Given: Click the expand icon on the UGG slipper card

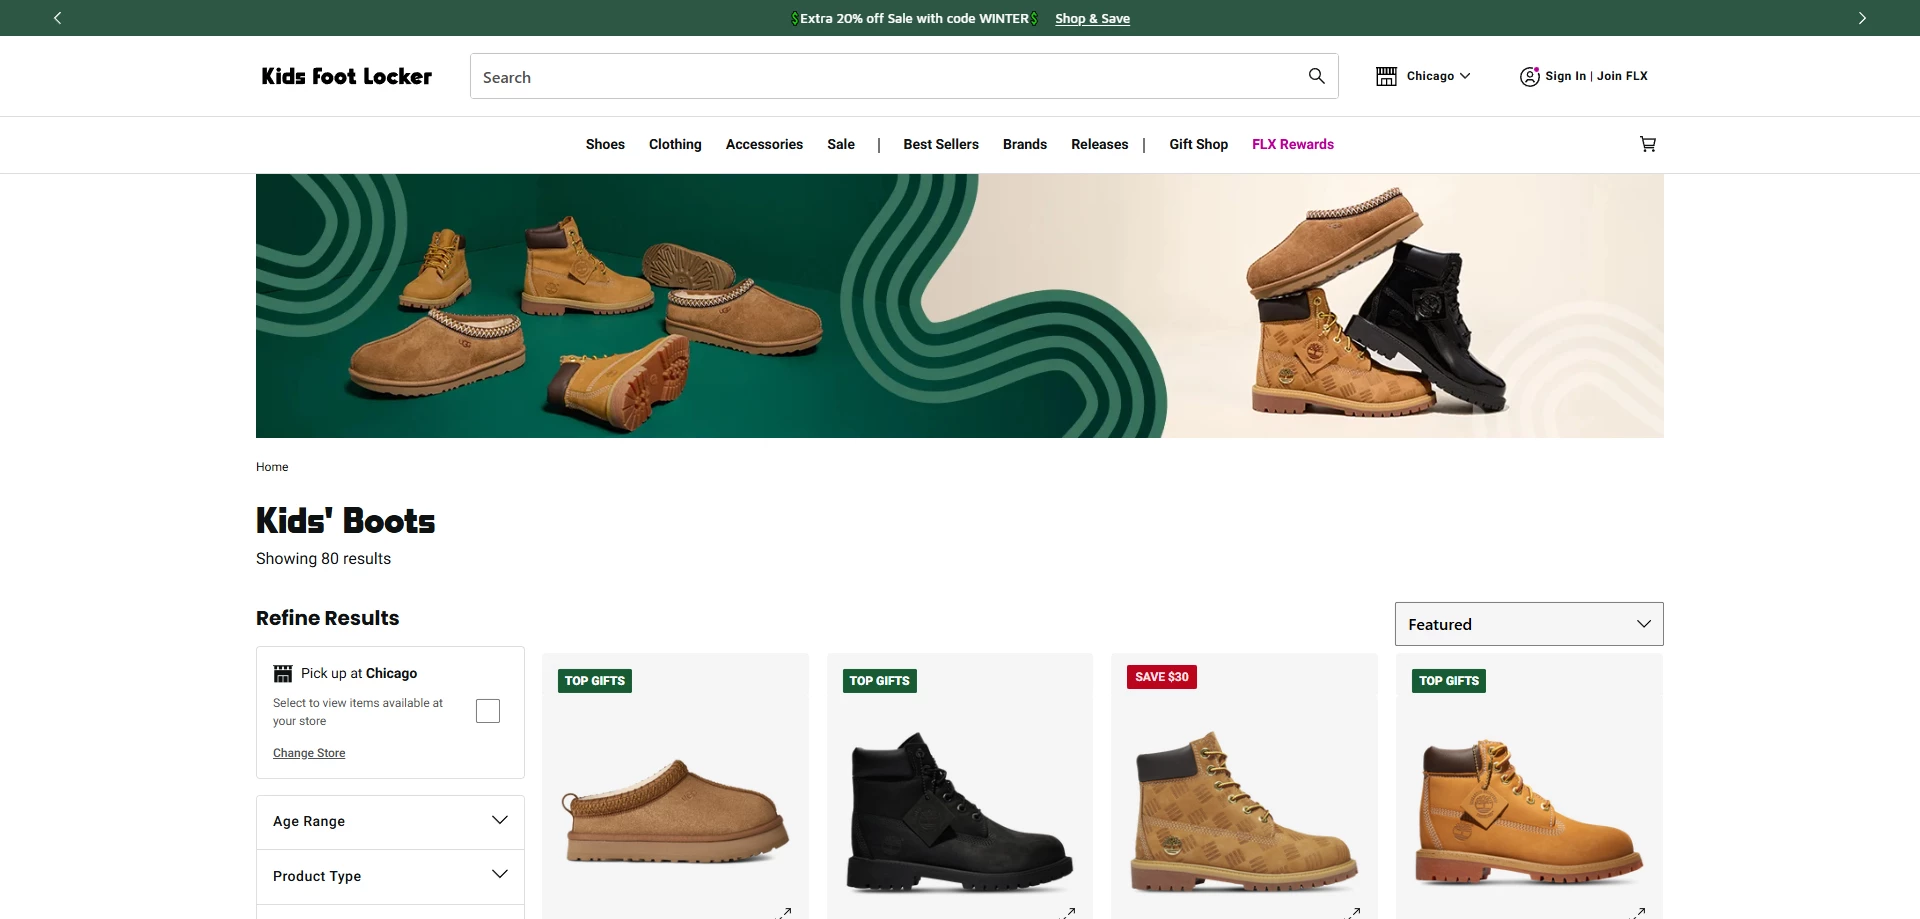Looking at the screenshot, I should [x=785, y=912].
